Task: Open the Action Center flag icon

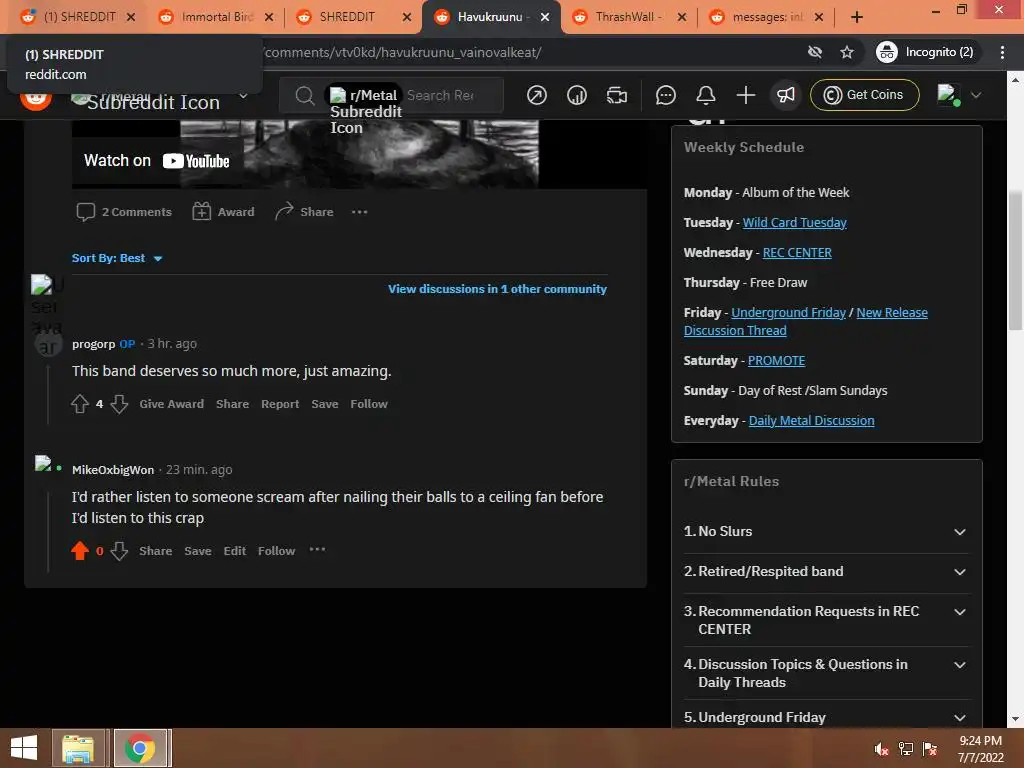Action: 930,749
